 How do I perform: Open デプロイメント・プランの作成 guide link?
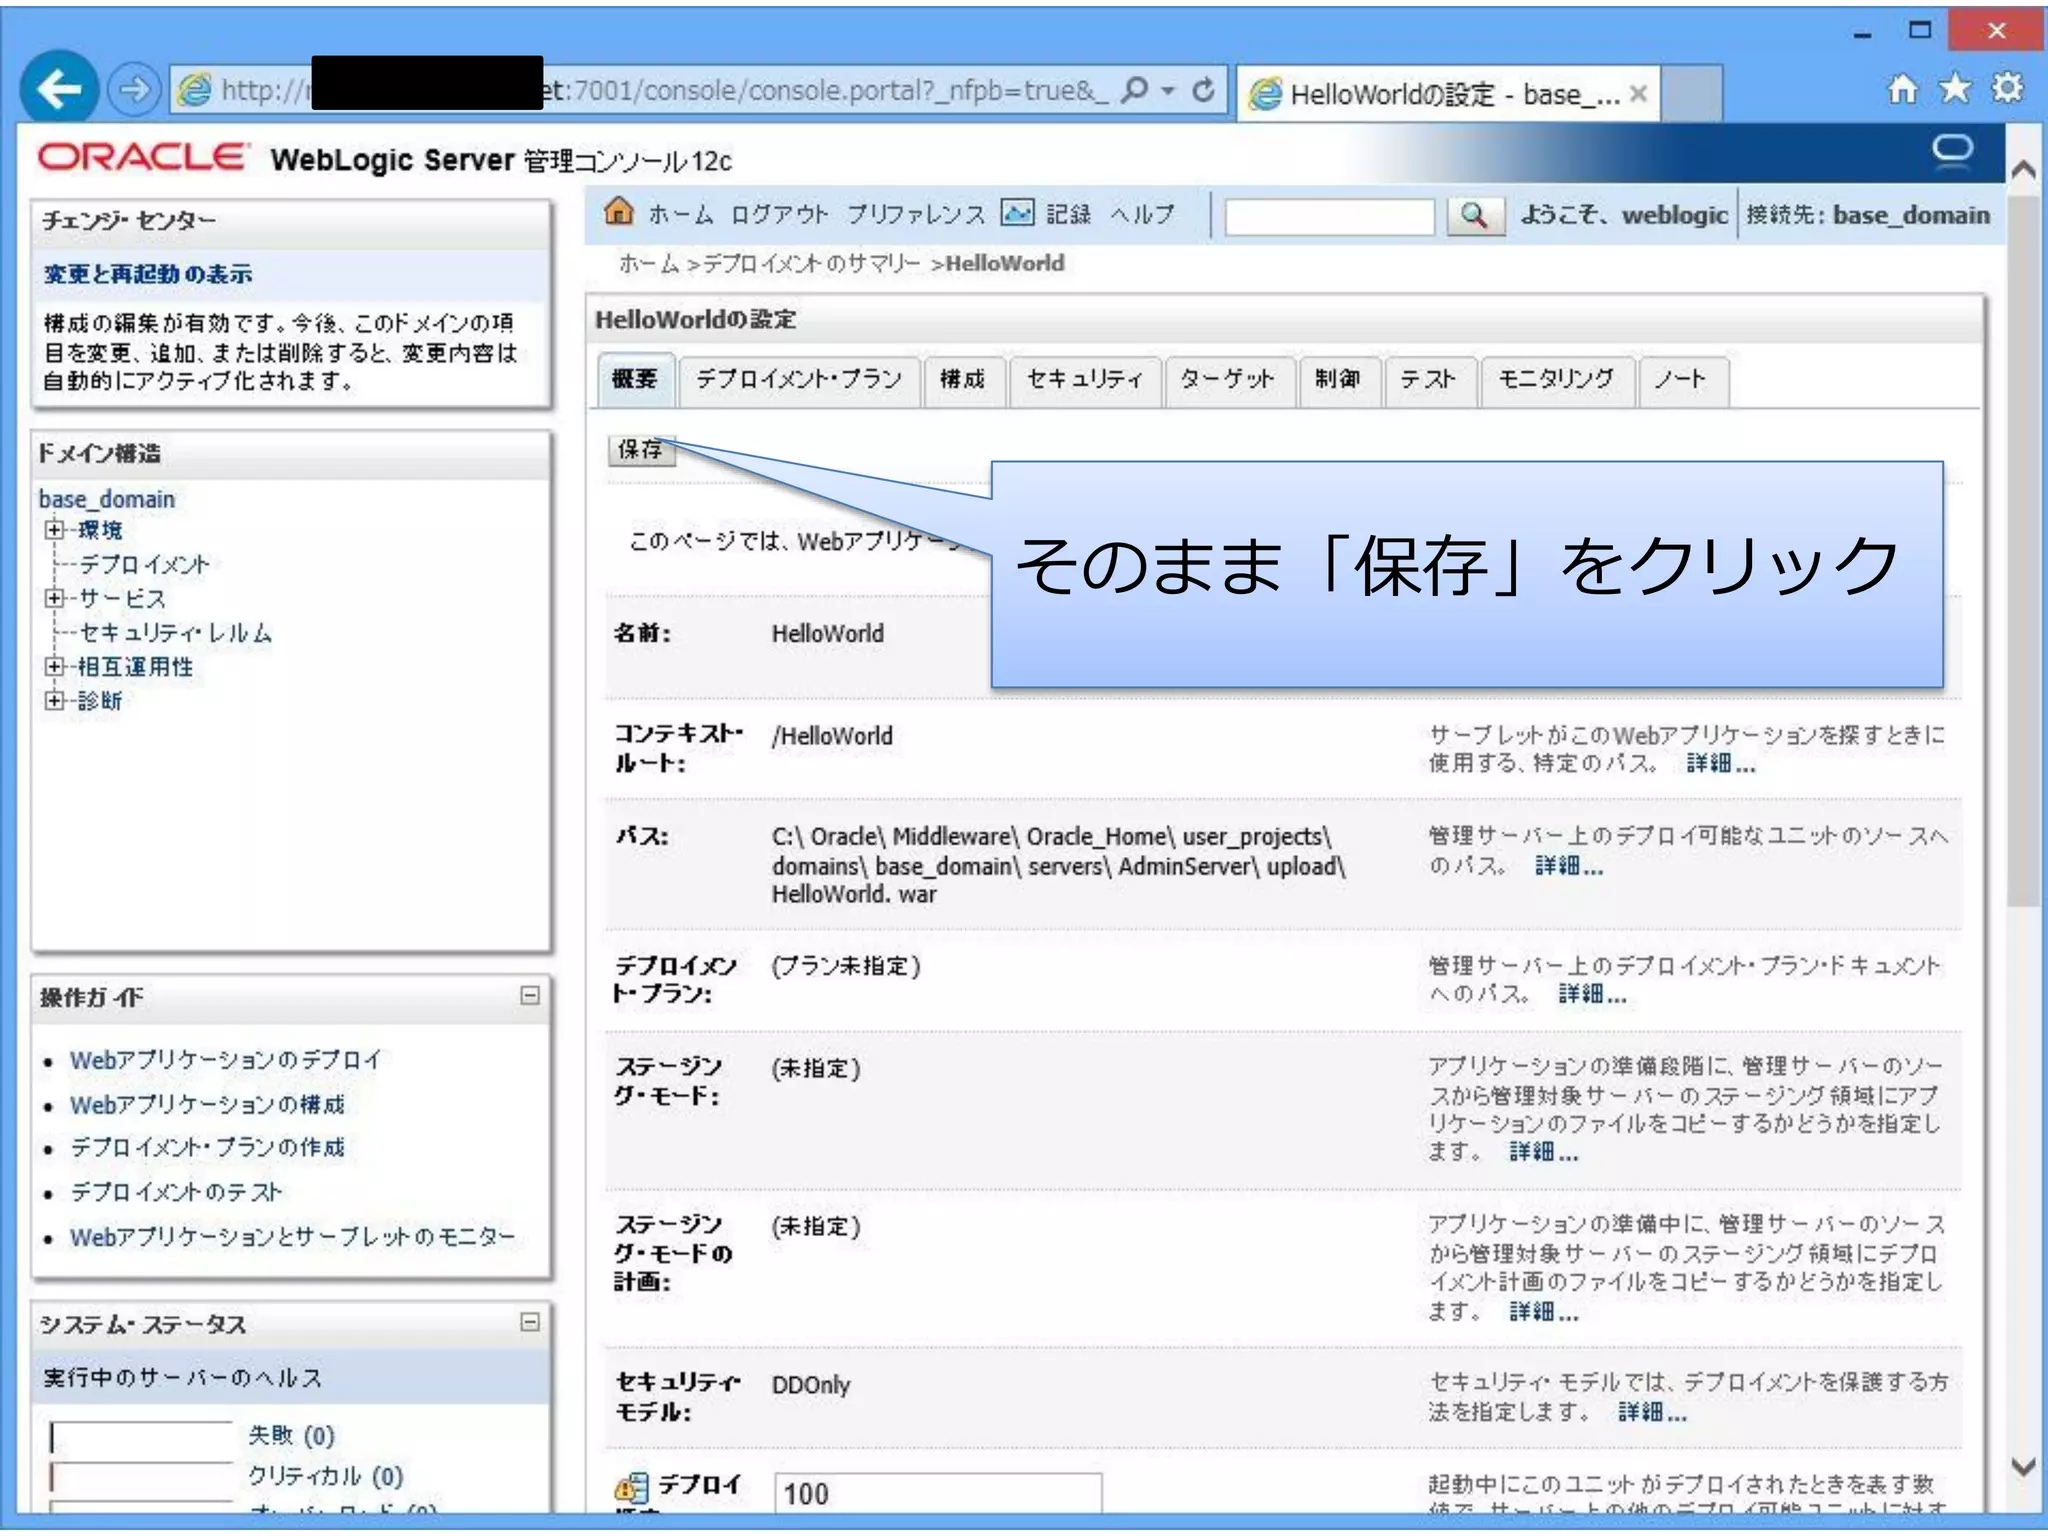(x=207, y=1148)
